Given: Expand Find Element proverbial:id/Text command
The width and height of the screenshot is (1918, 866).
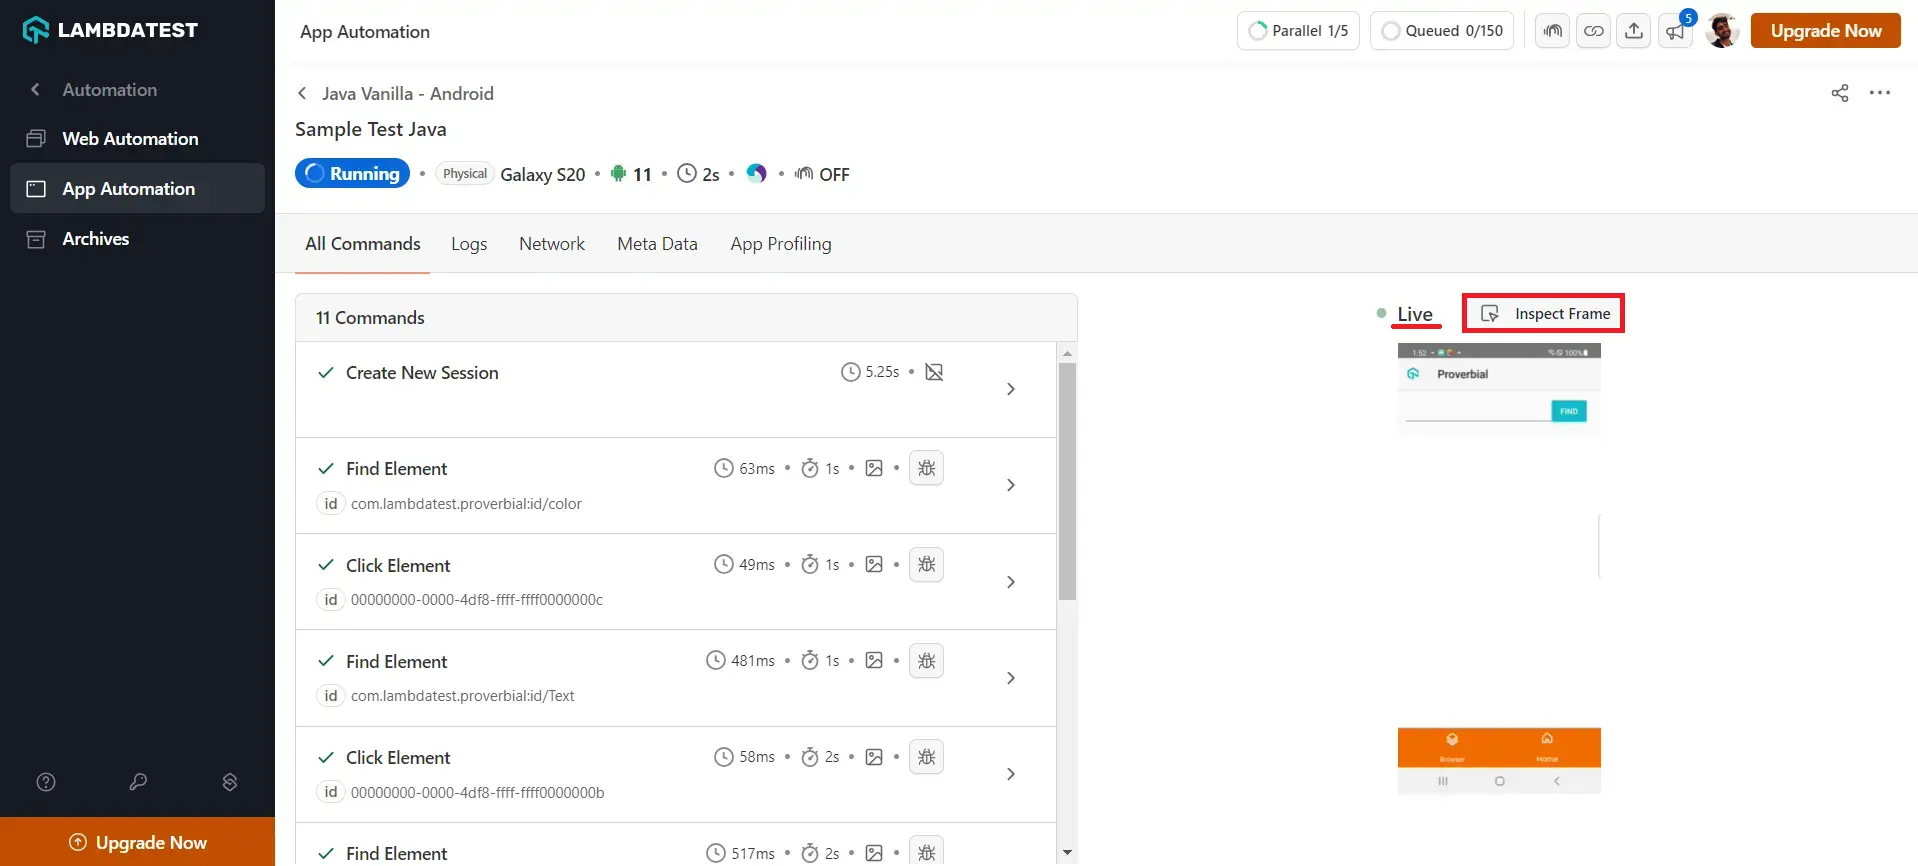Looking at the screenshot, I should [1011, 678].
